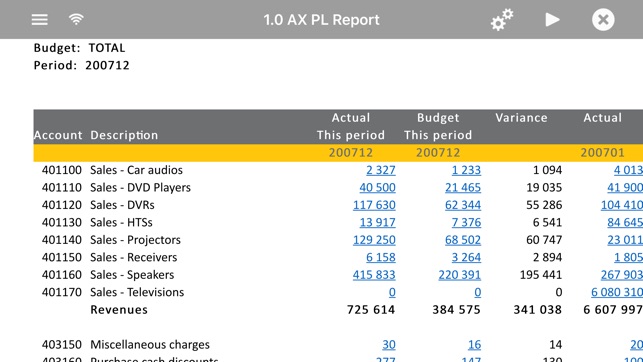Open the hamburger menu
Image resolution: width=643 pixels, height=362 pixels.
pyautogui.click(x=39, y=19)
